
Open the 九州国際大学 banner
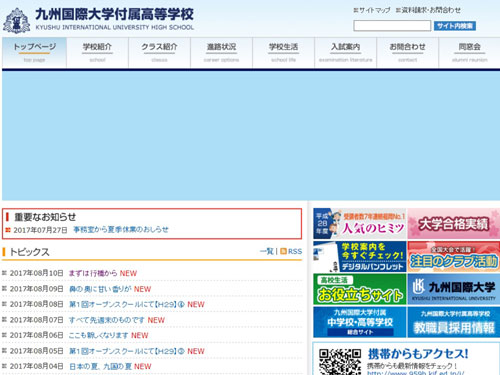tap(453, 289)
